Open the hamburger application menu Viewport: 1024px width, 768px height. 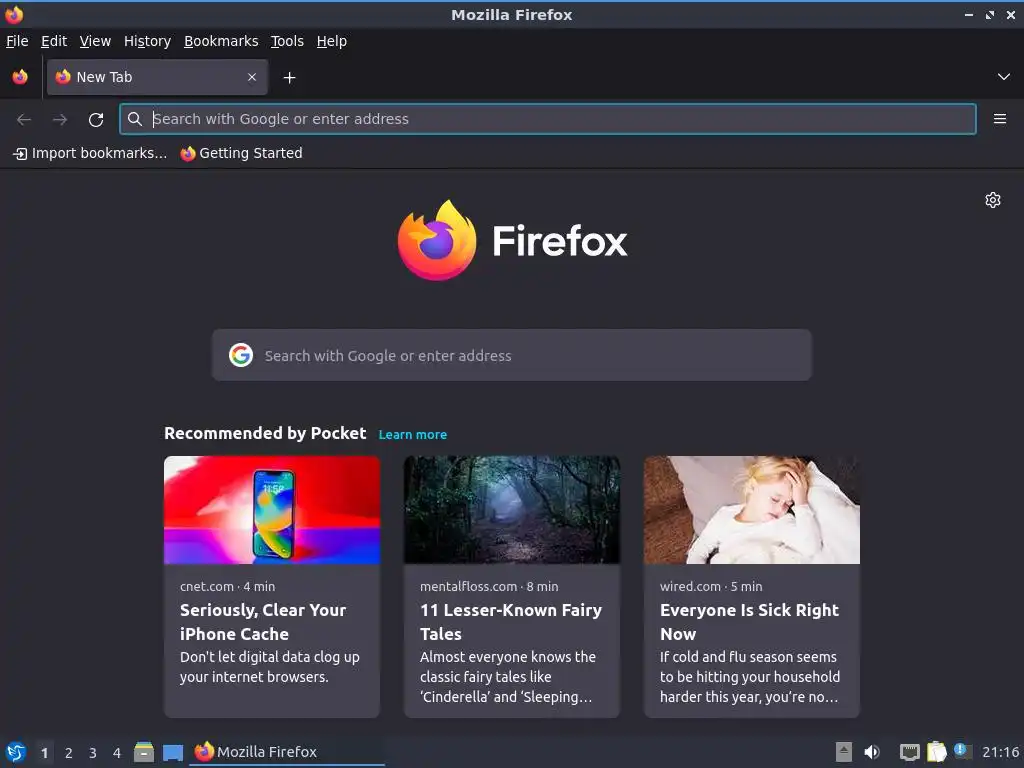point(999,119)
